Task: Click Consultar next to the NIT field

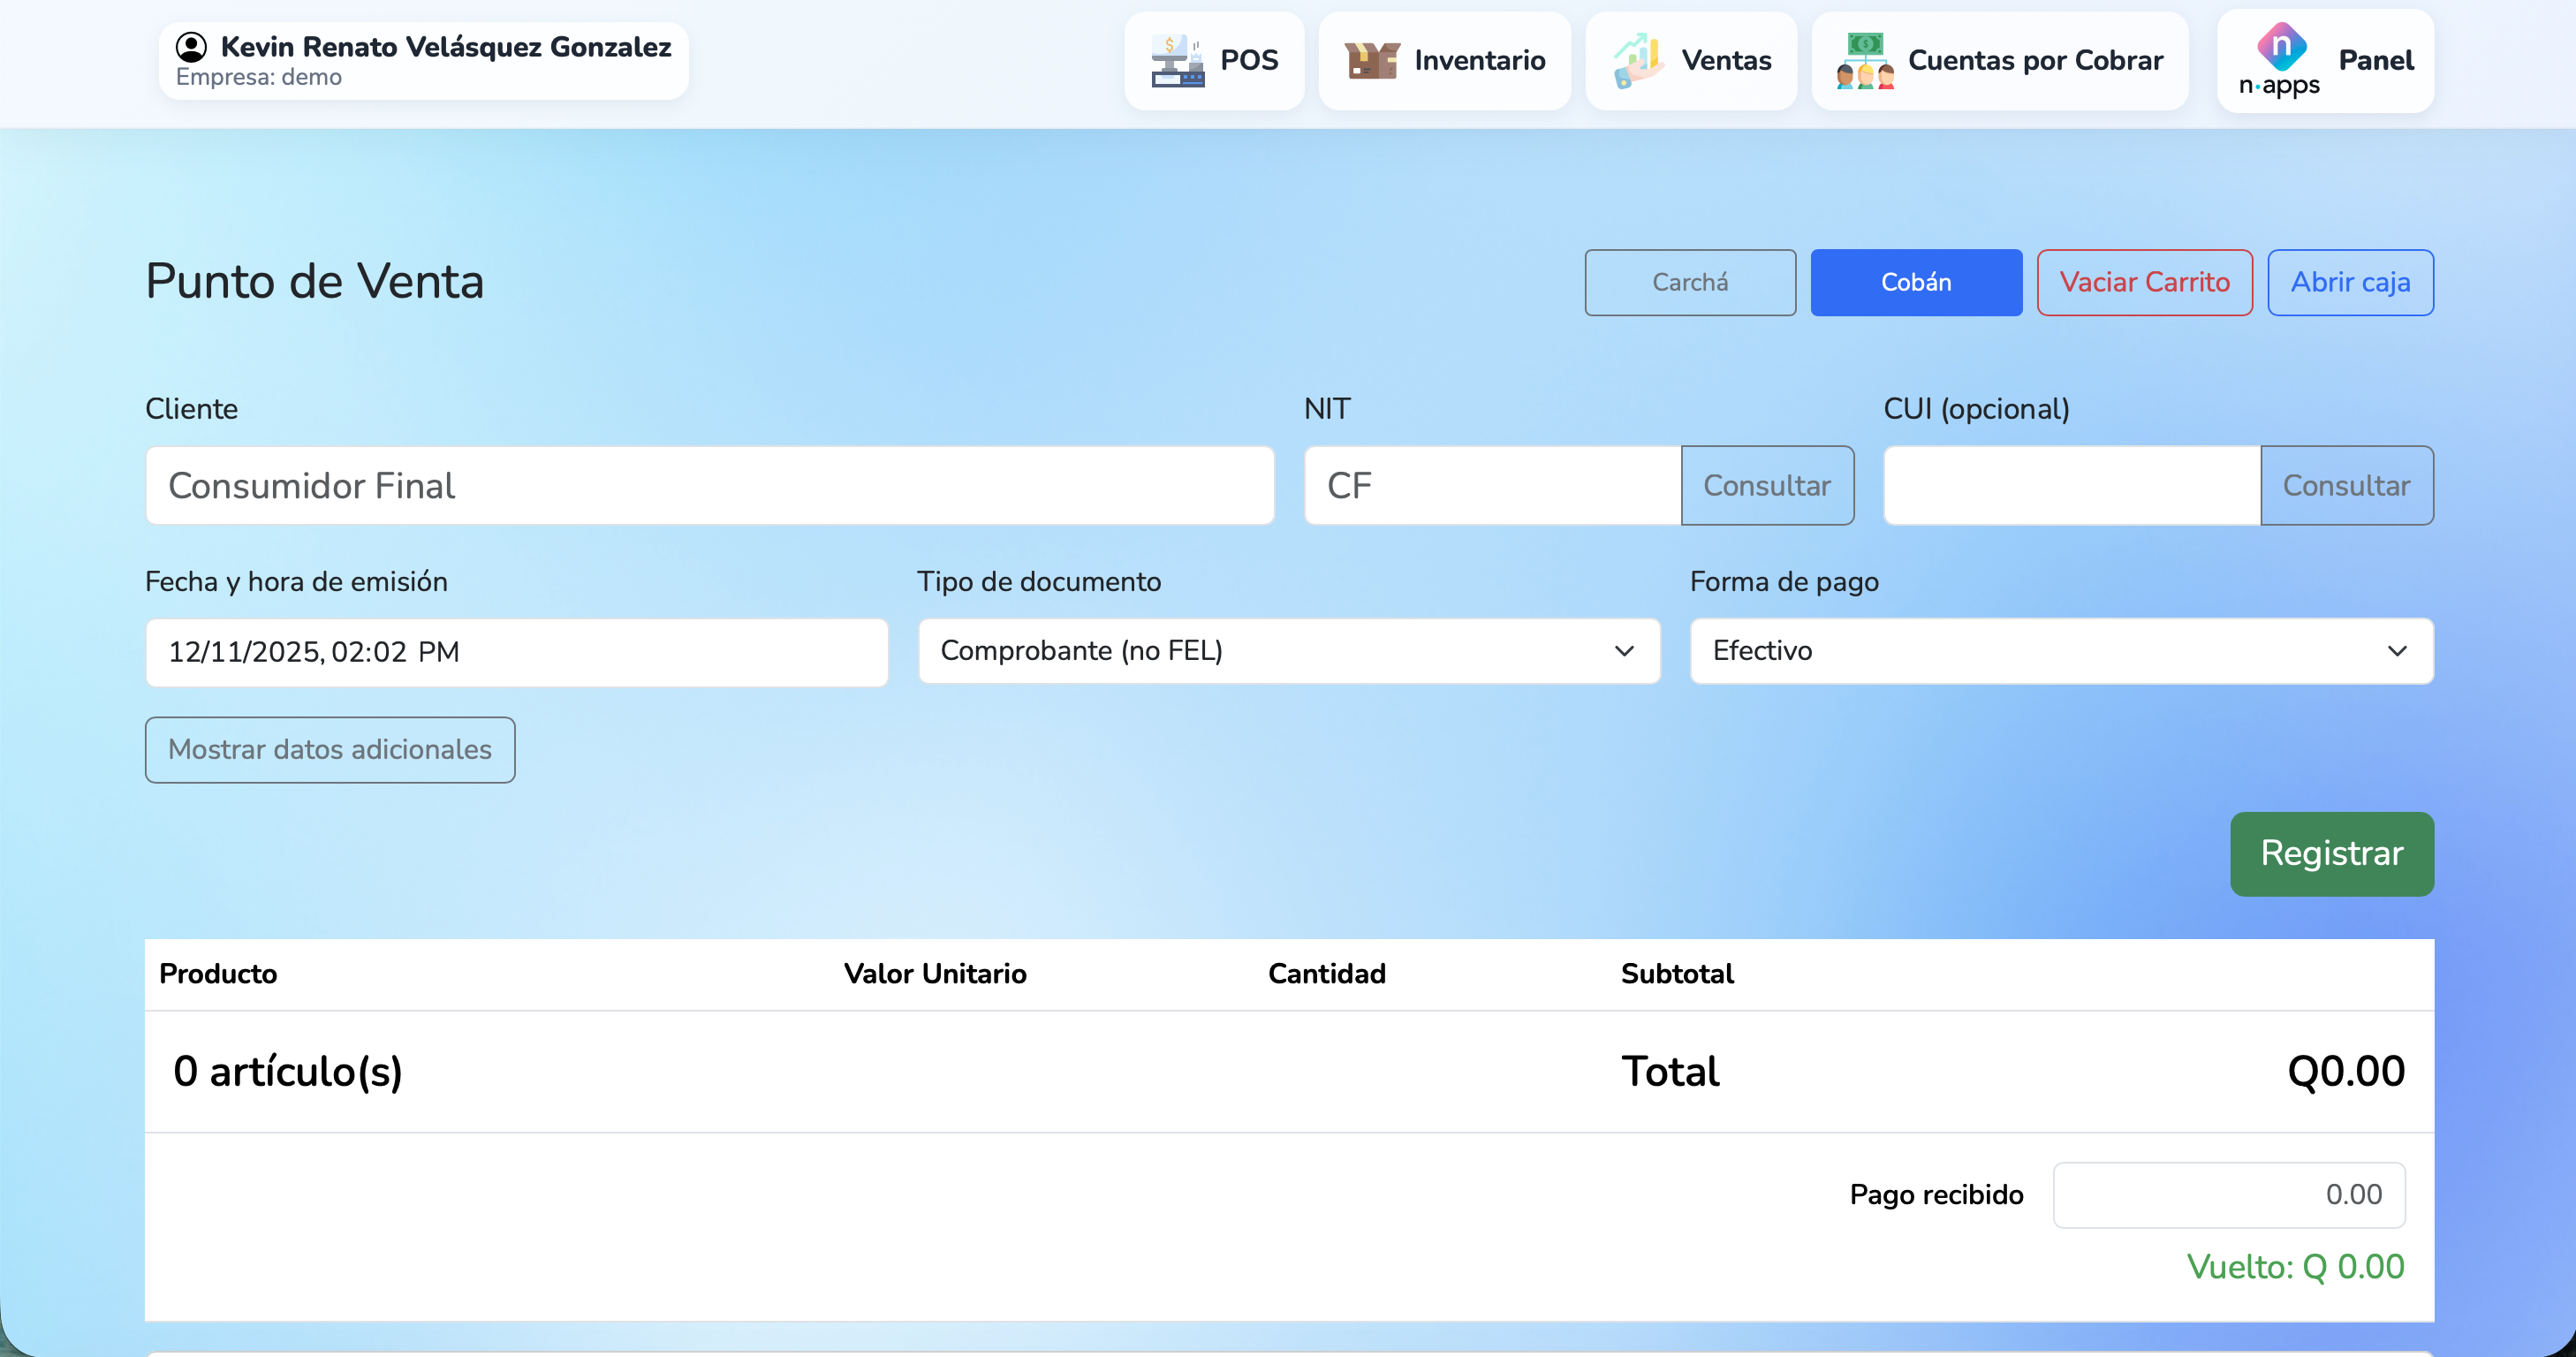Action: (1766, 486)
